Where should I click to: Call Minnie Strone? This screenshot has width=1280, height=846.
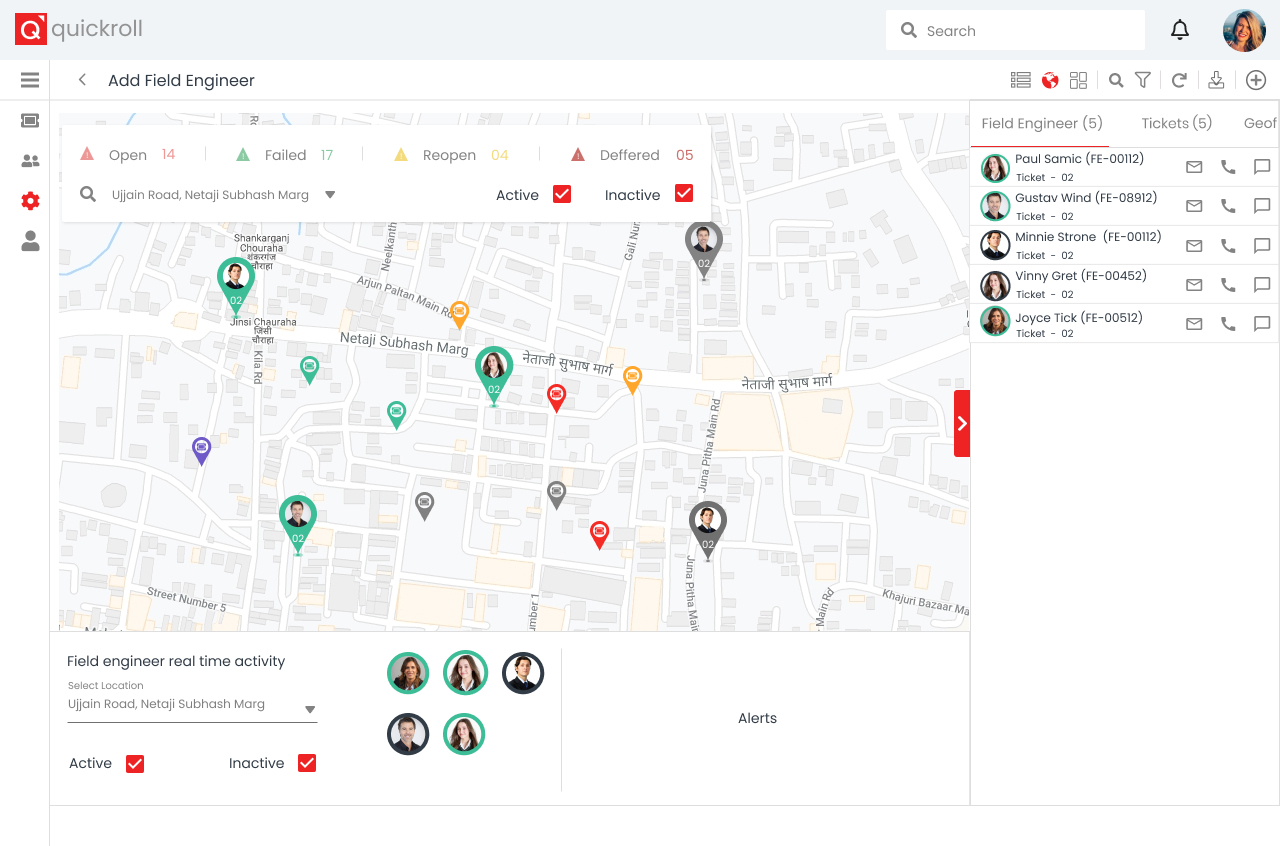click(1228, 245)
